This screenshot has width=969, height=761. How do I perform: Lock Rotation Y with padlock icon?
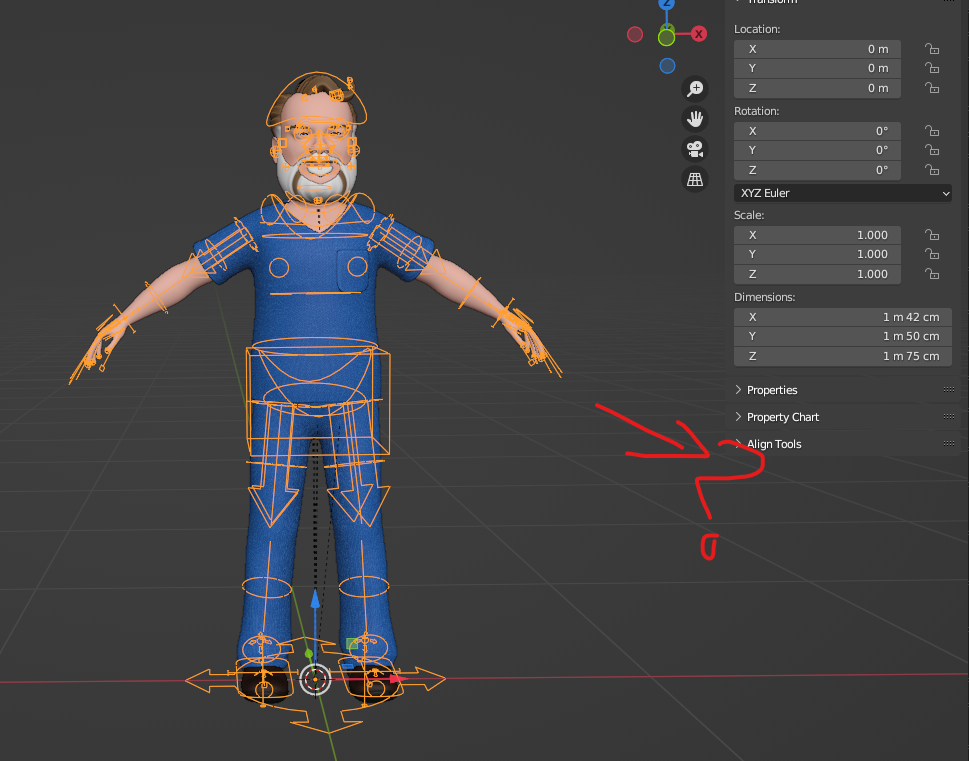(x=932, y=150)
